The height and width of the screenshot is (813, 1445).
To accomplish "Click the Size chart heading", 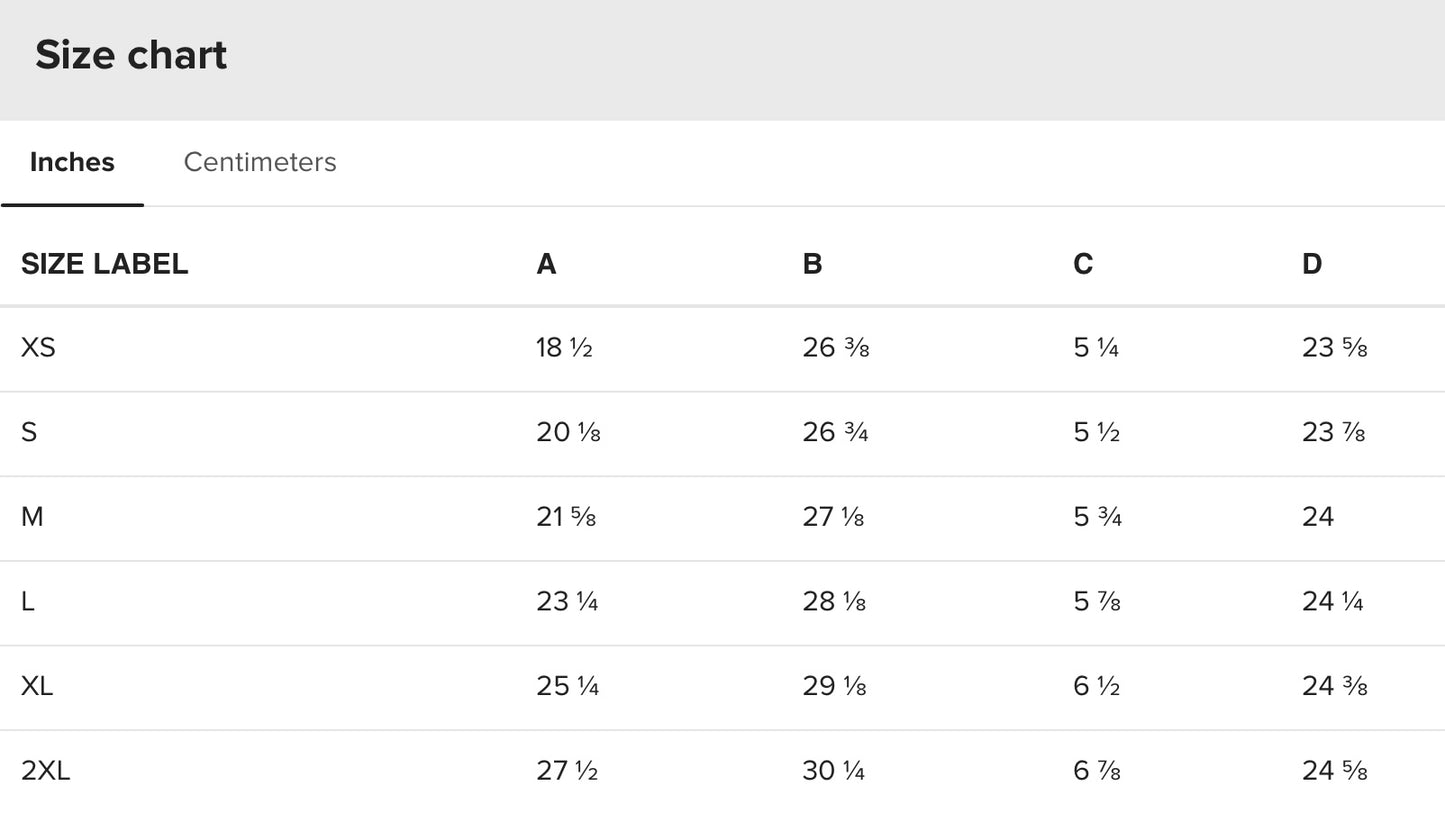I will [x=131, y=55].
